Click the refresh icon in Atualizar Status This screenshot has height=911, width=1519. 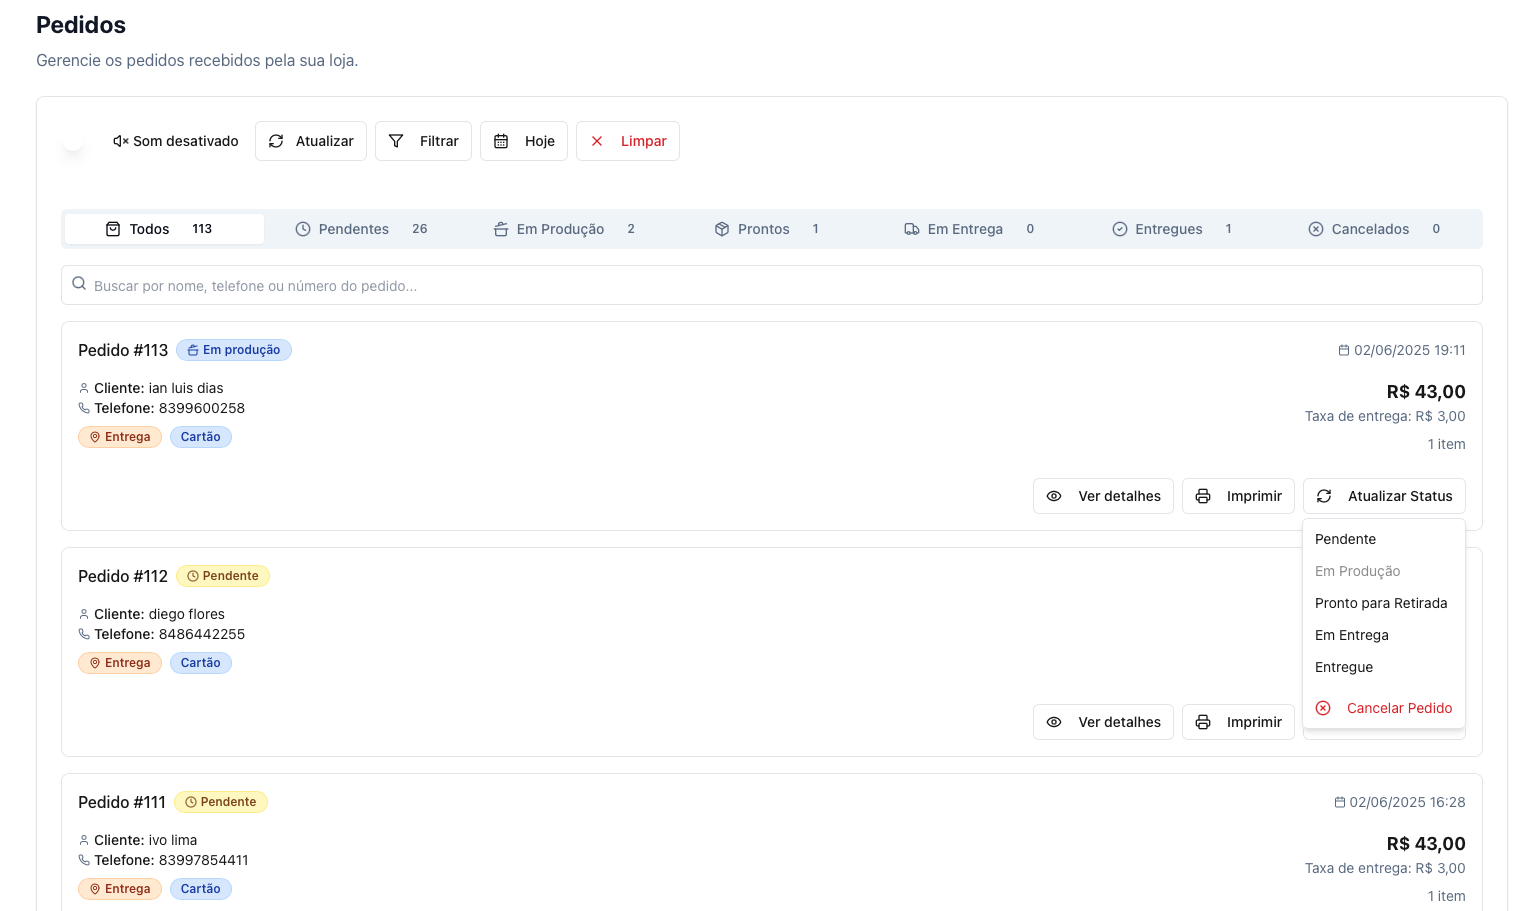(1324, 496)
